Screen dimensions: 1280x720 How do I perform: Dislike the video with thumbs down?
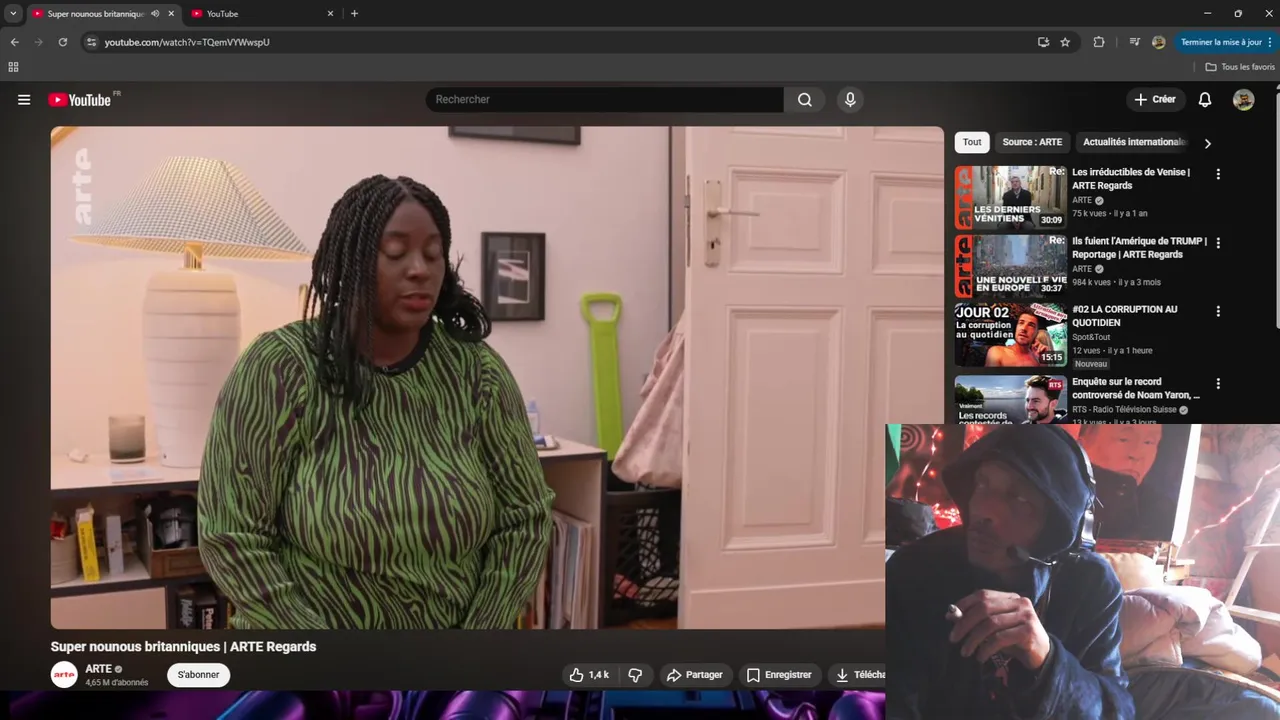click(635, 675)
